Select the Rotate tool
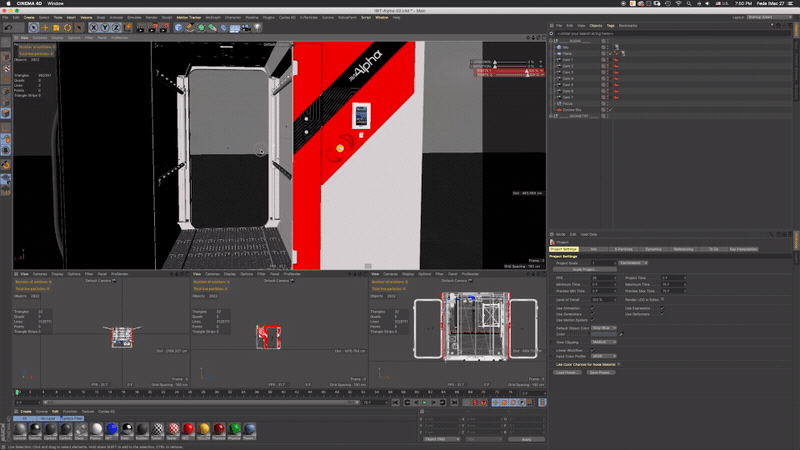This screenshot has width=800, height=450. [67, 28]
